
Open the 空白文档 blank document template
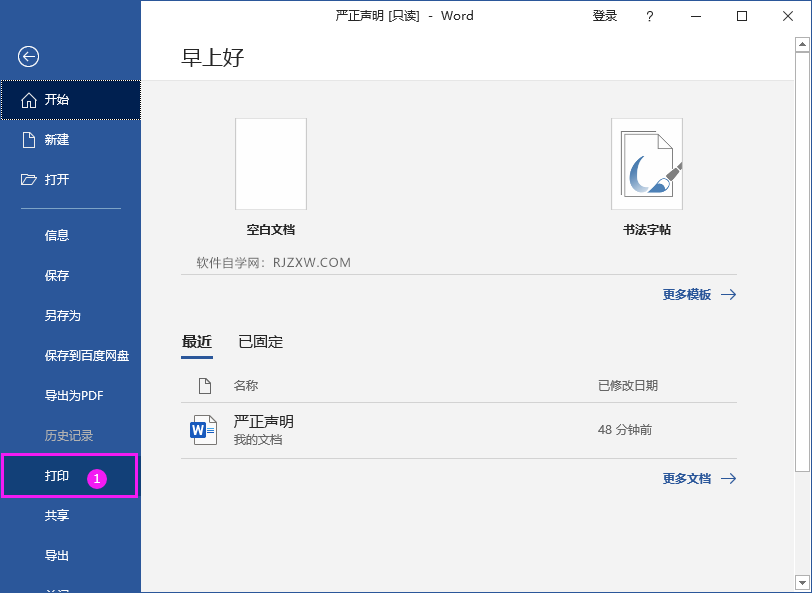tap(270, 164)
